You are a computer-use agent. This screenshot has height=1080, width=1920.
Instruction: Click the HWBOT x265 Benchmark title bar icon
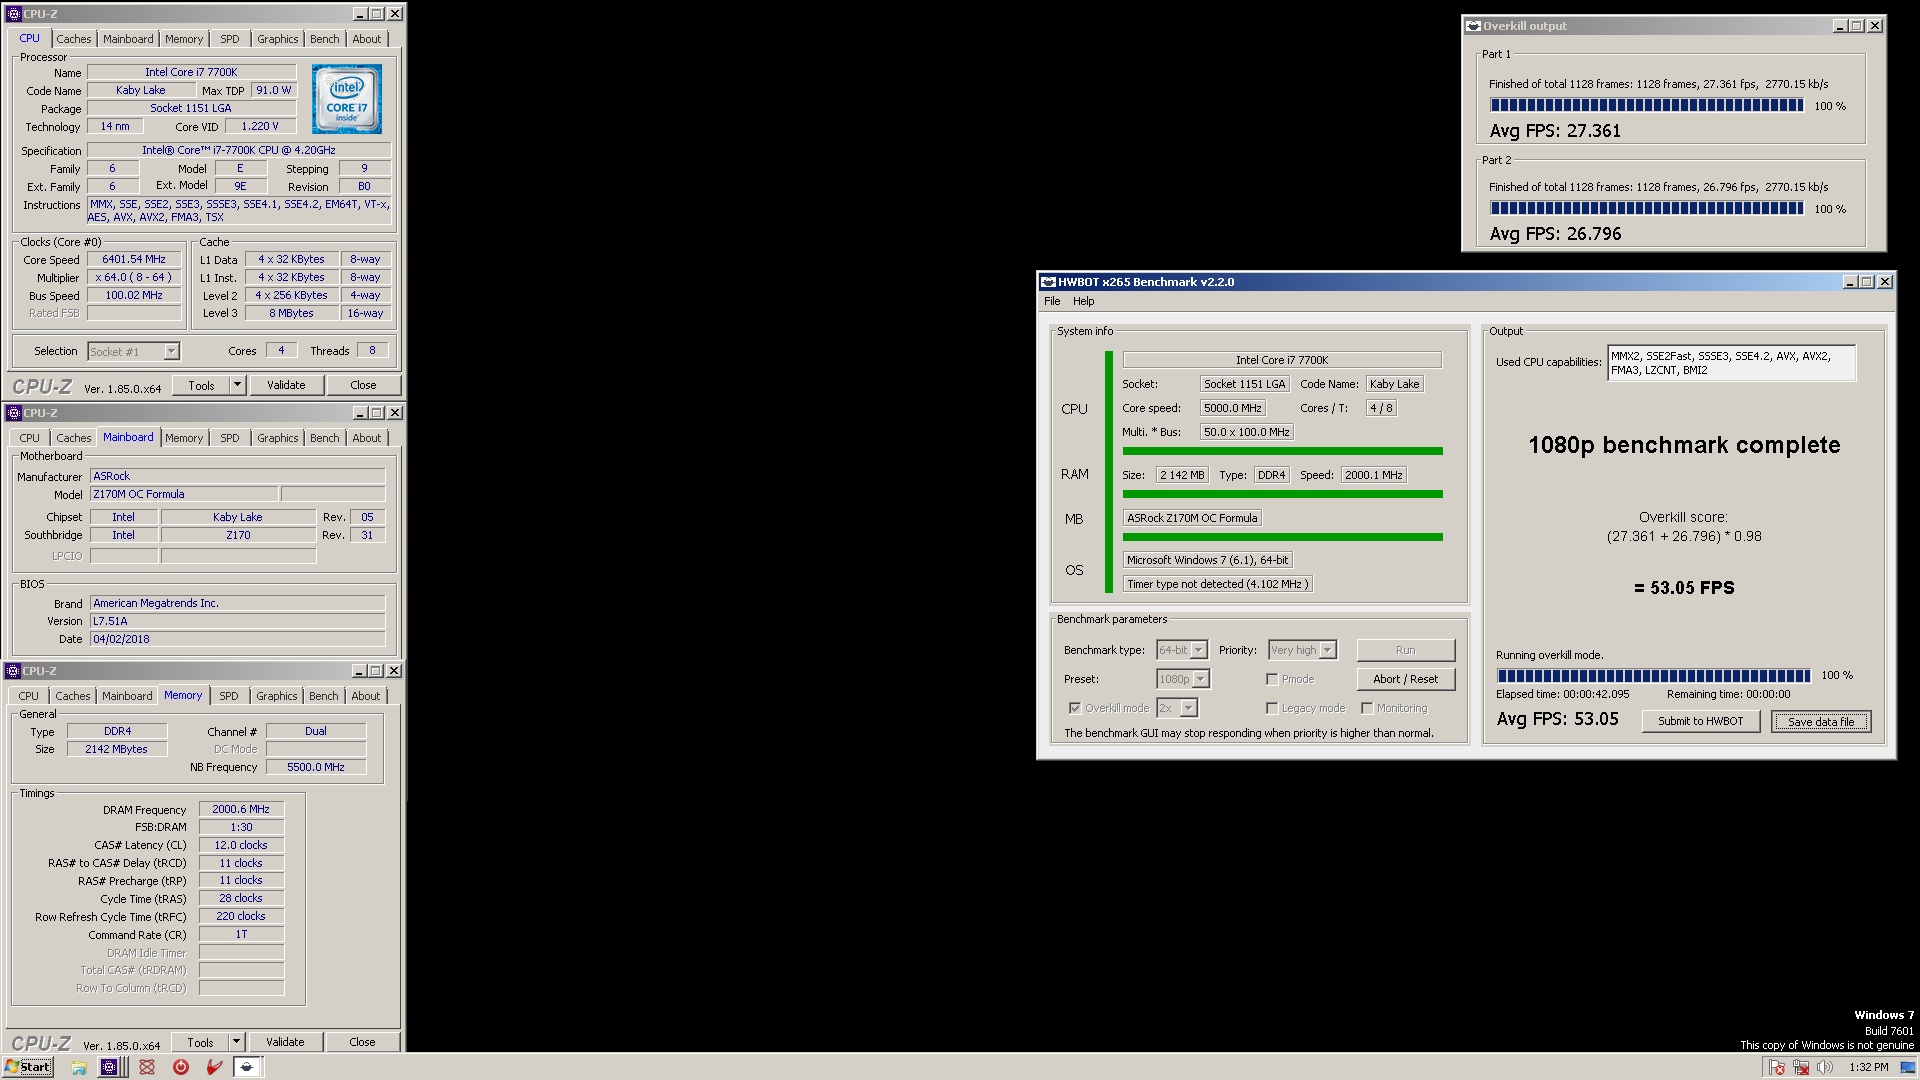[x=1048, y=282]
